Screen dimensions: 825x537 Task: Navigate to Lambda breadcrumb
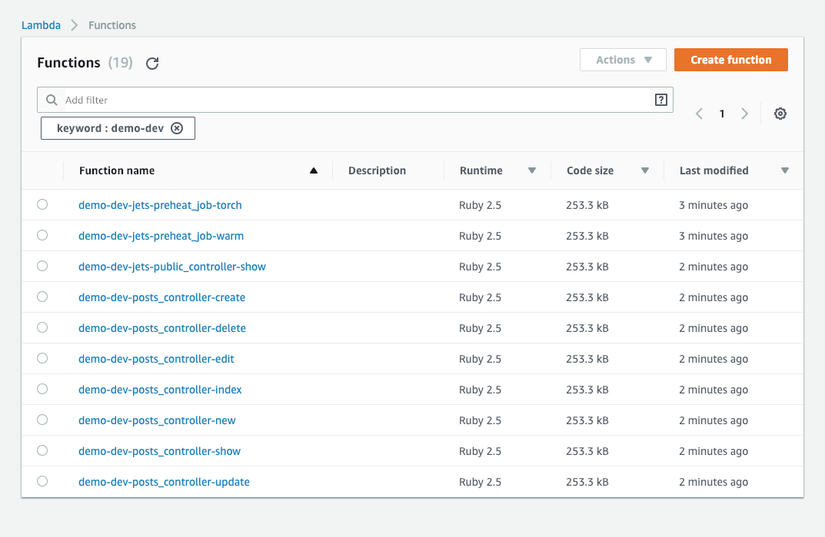tap(41, 25)
